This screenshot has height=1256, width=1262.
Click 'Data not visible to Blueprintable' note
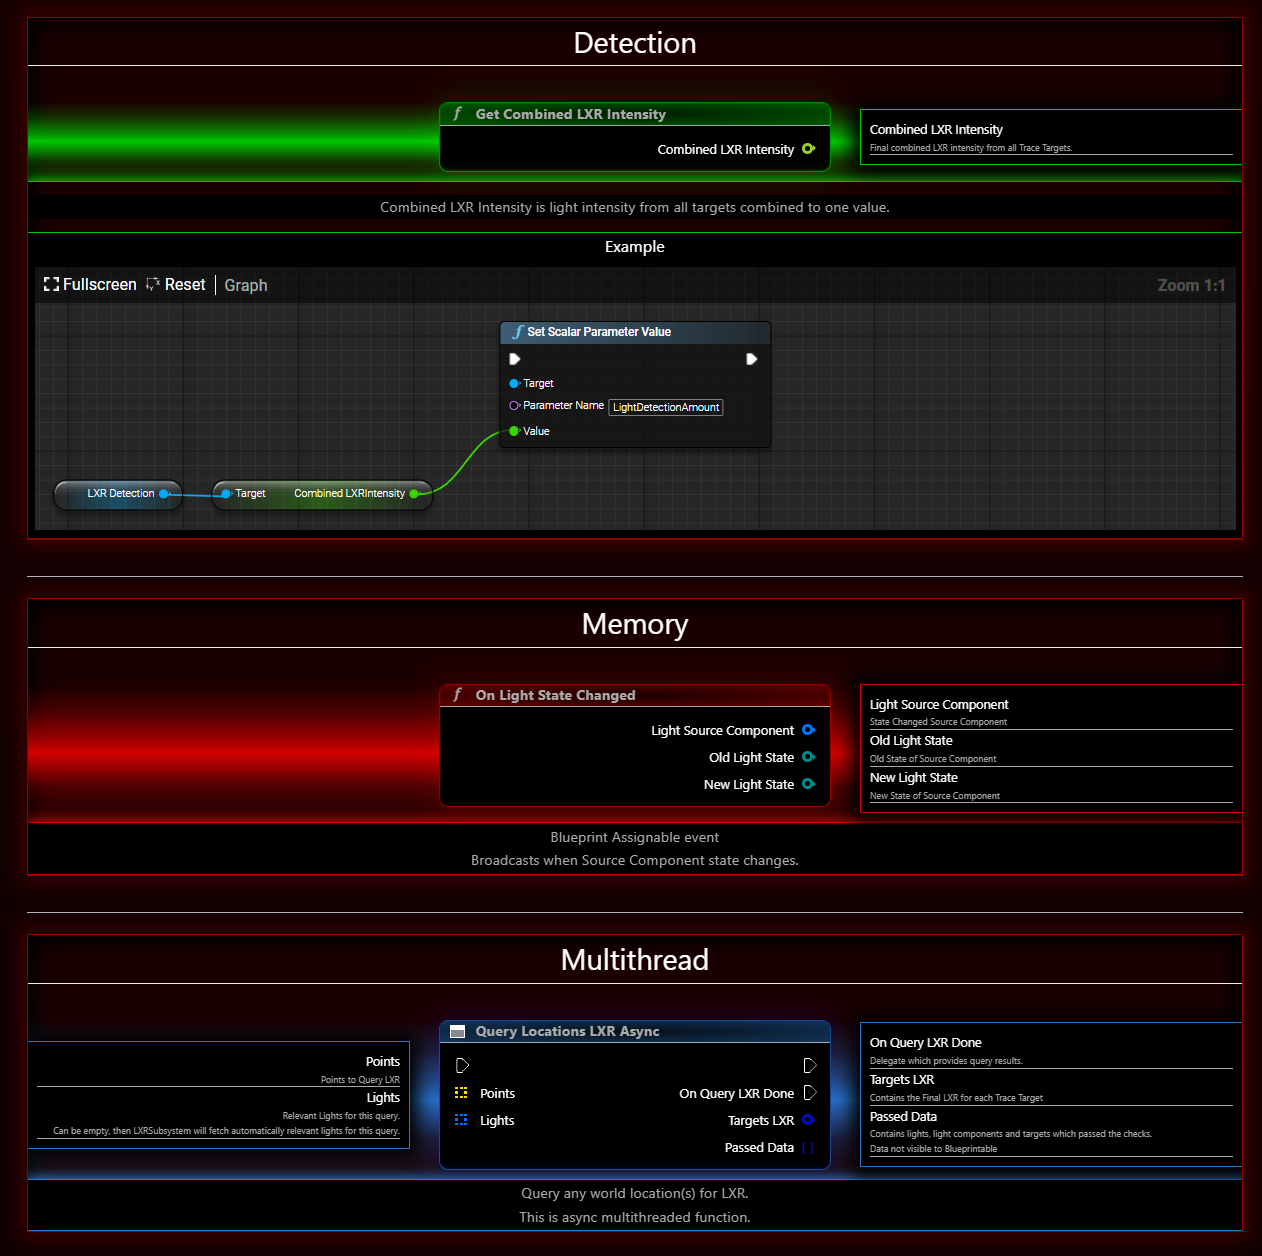click(933, 1149)
